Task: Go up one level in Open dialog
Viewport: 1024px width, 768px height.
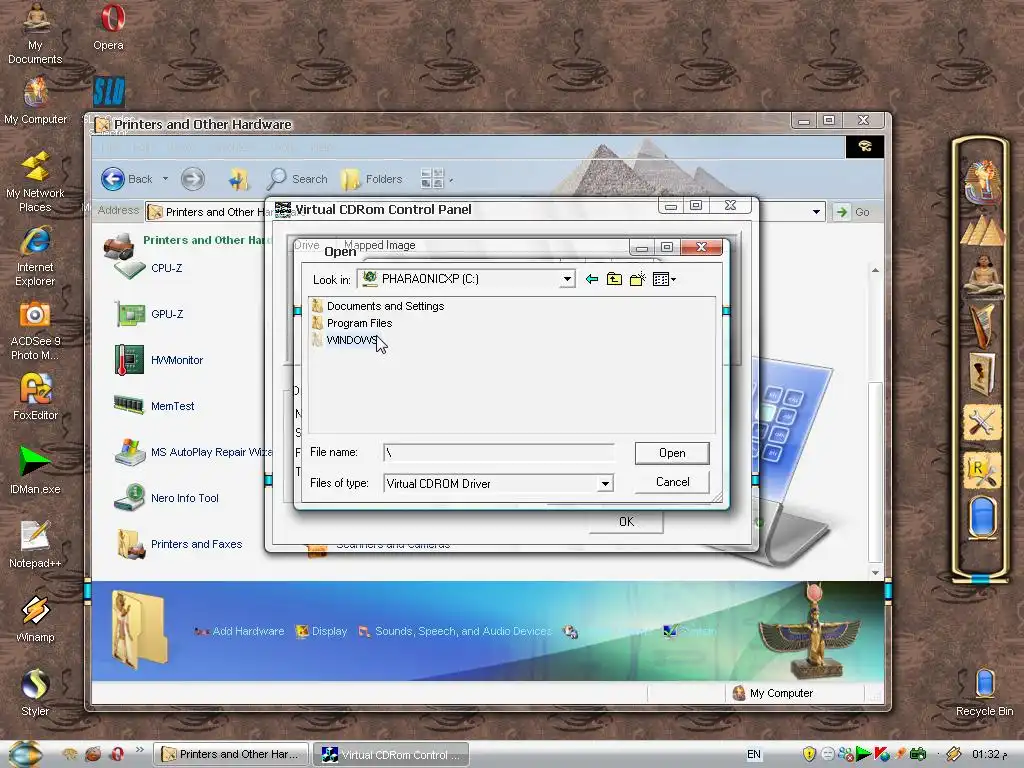Action: (614, 280)
